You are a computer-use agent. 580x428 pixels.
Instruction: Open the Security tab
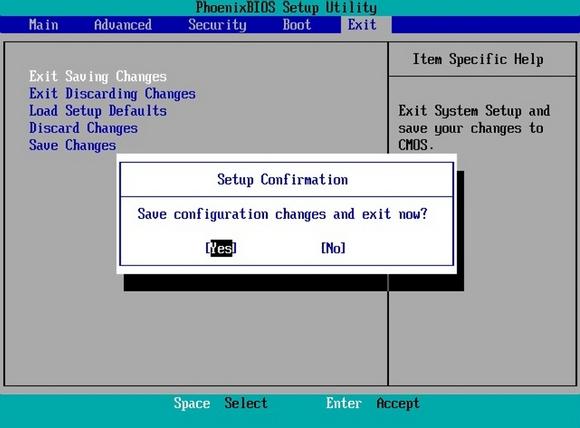point(217,25)
